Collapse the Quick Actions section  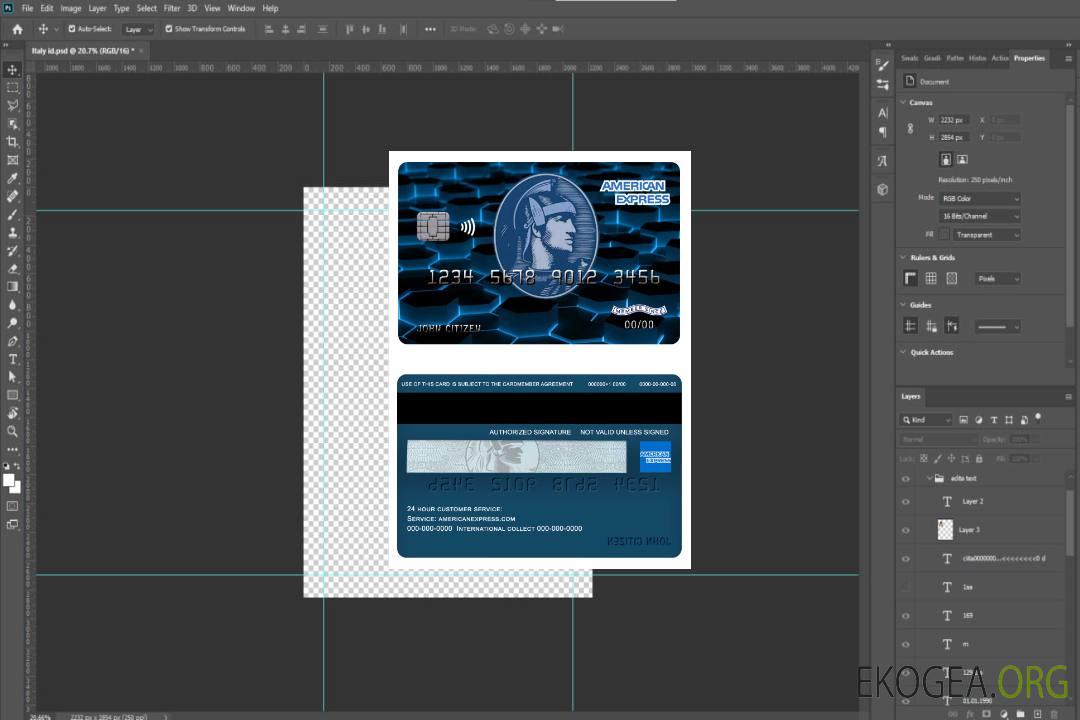[904, 352]
